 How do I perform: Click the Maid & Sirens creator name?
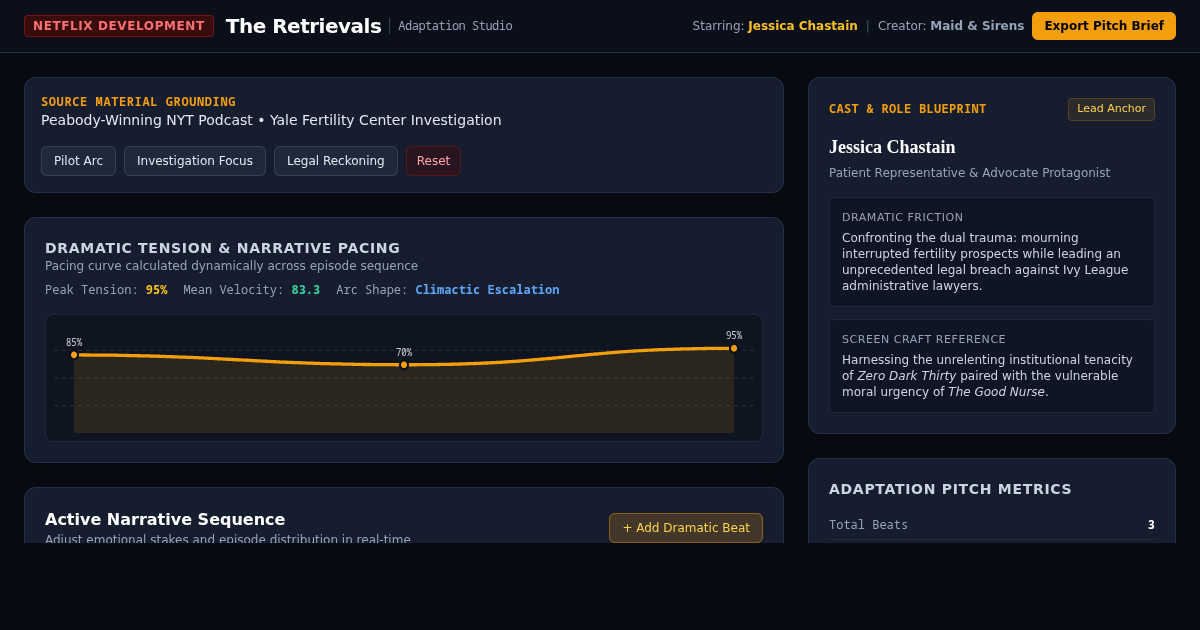tap(977, 26)
